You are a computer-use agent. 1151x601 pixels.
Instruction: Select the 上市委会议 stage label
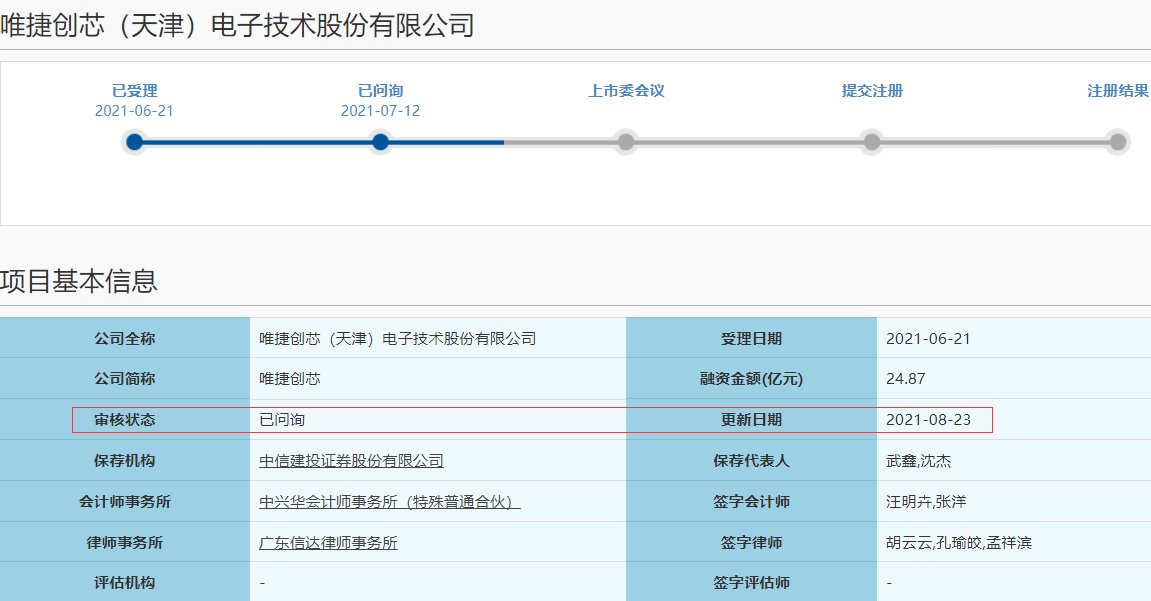(x=626, y=91)
